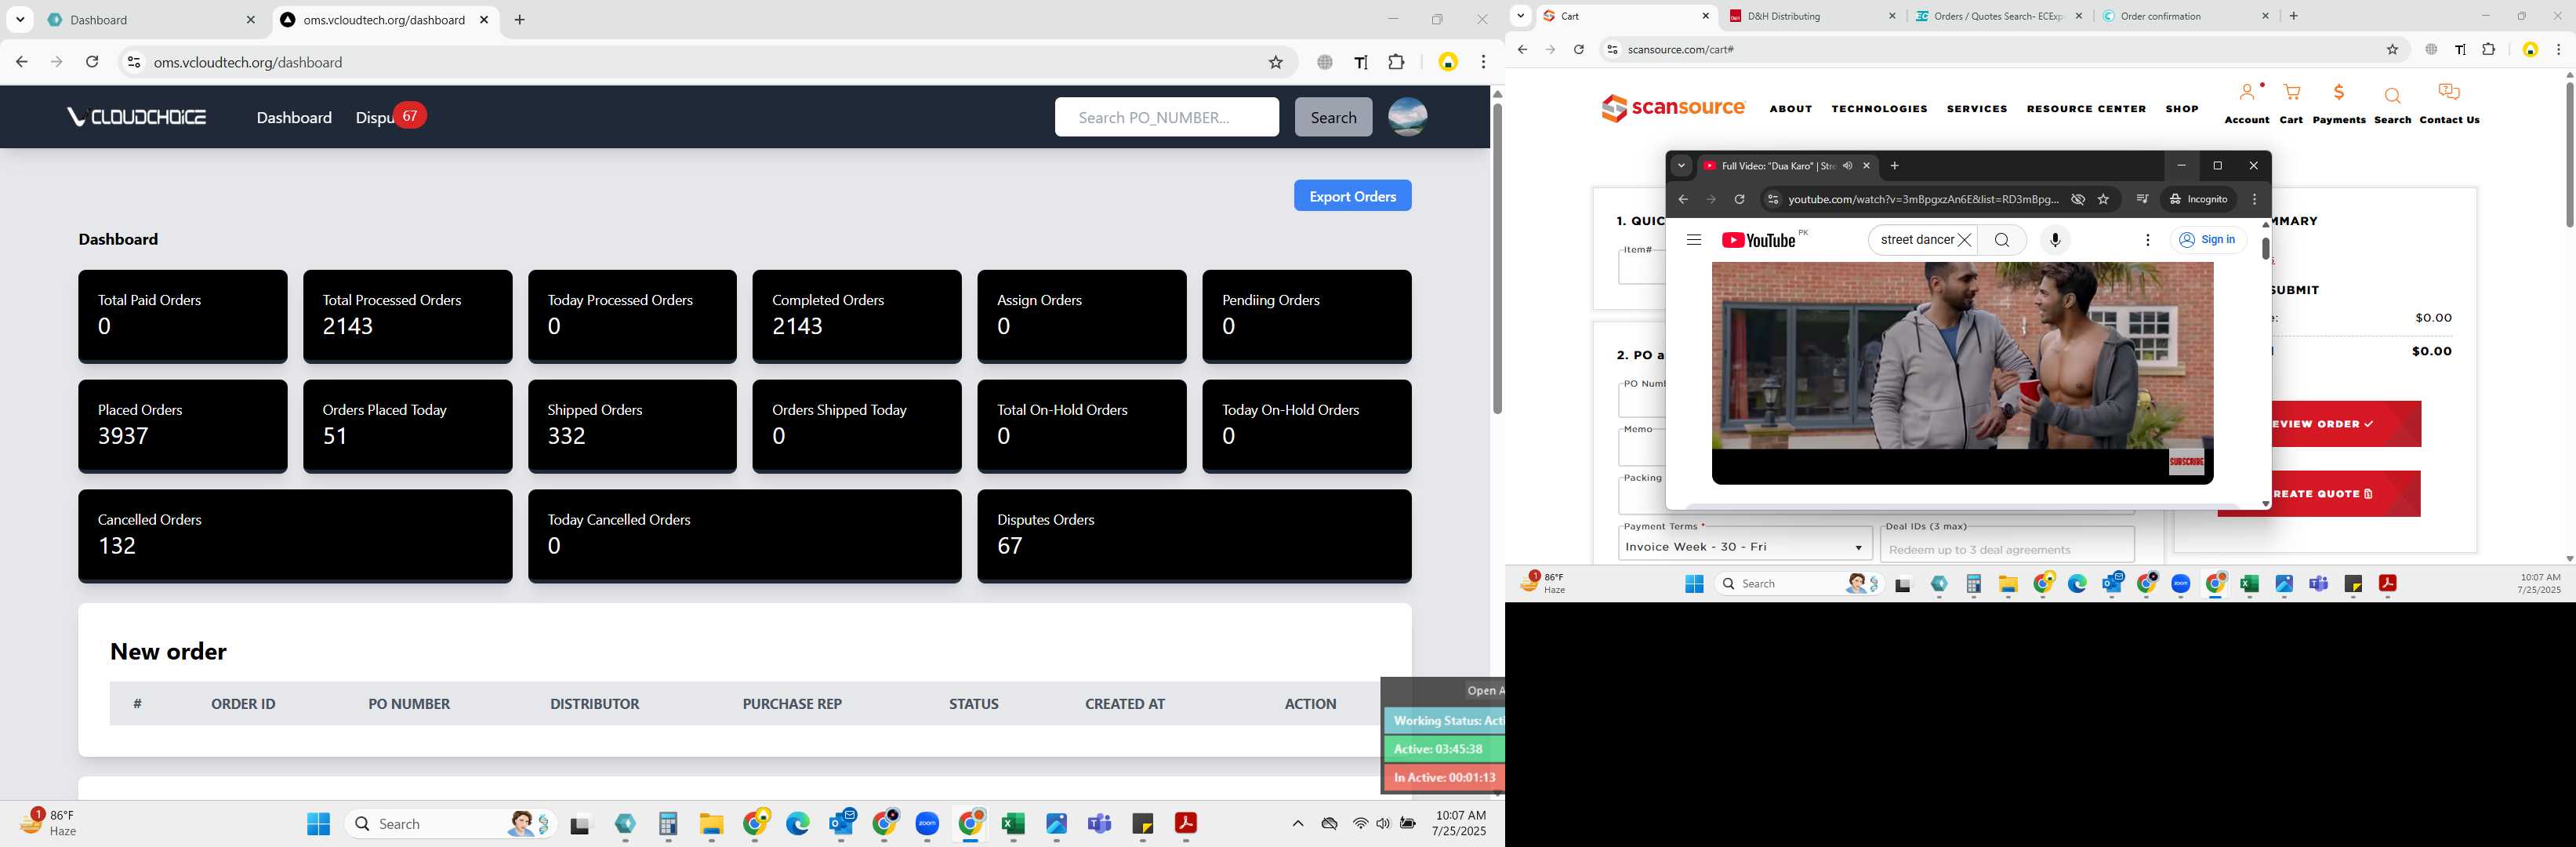Screen dimensions: 2576x847
Task: Focus the Search PO_NUMBER input field
Action: tap(1166, 117)
